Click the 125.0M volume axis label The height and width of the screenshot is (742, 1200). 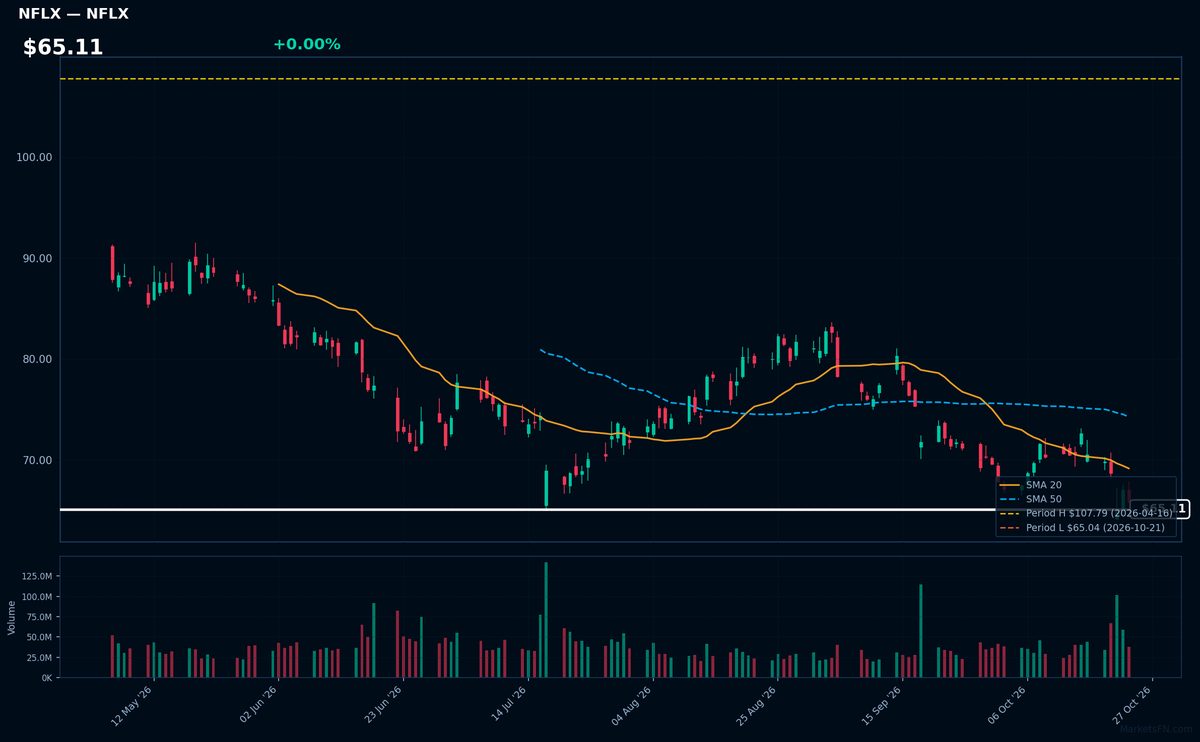click(36, 576)
